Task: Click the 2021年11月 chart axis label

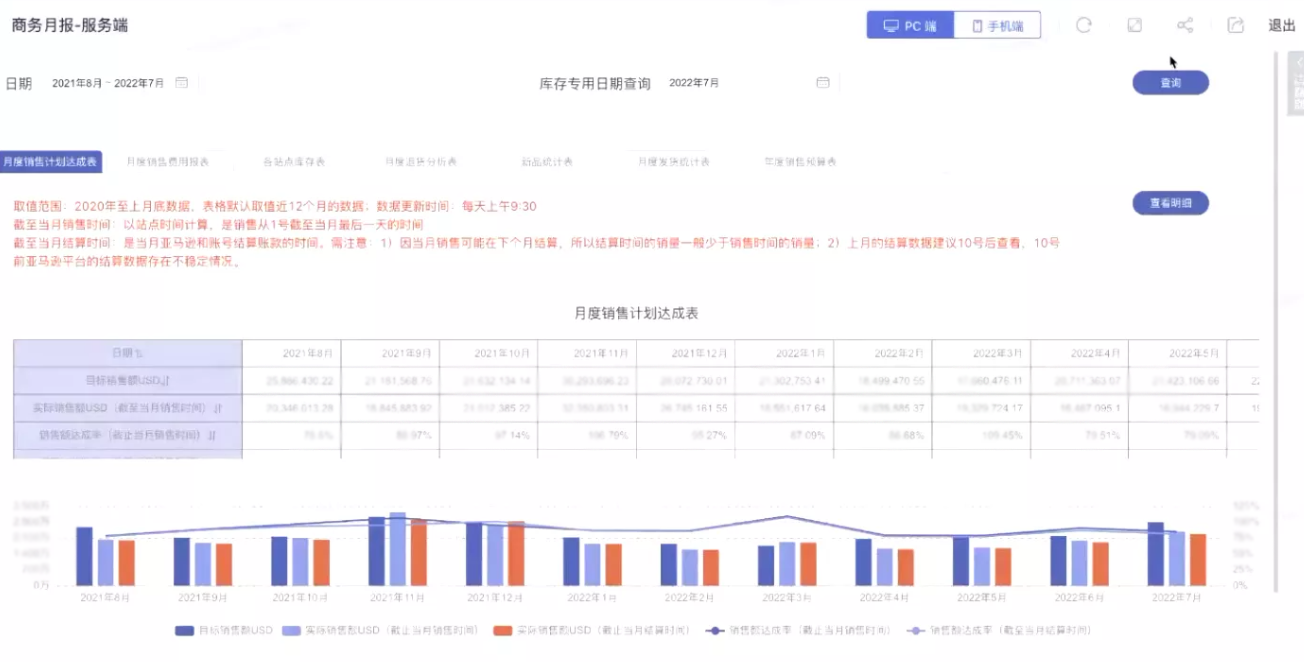Action: pos(397,597)
